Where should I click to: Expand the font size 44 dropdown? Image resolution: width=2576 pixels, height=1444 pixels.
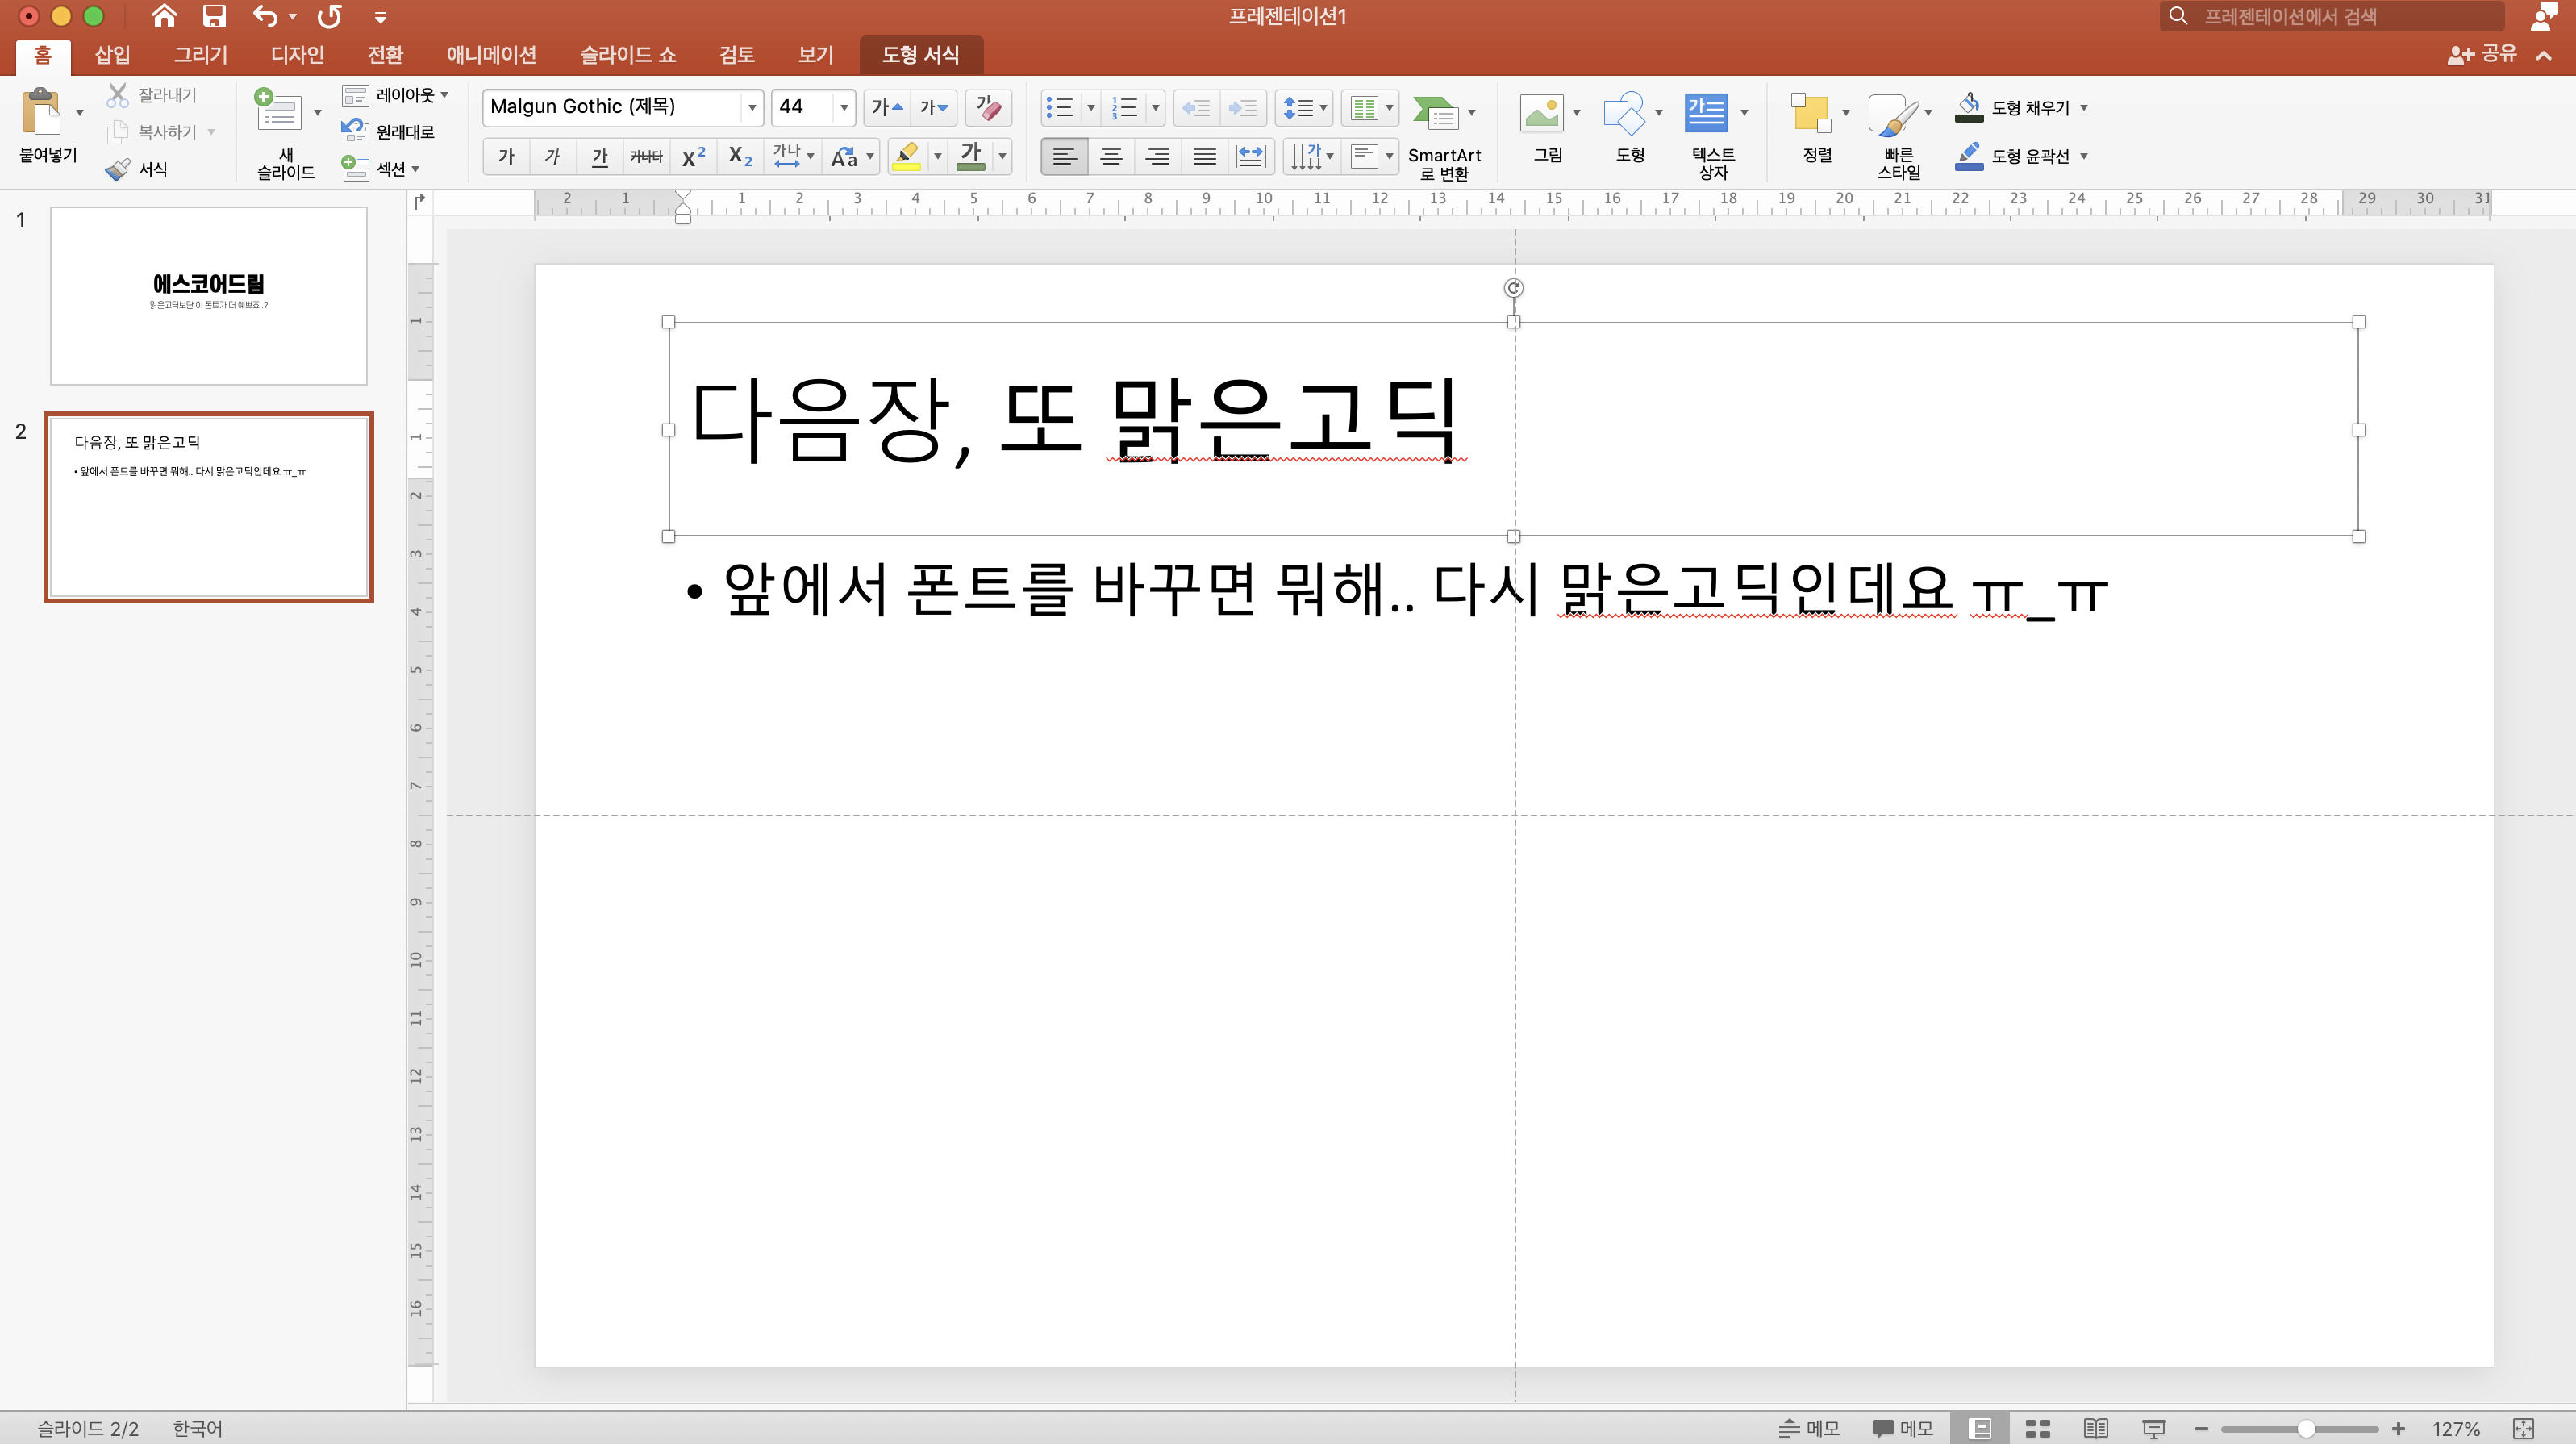[x=844, y=107]
